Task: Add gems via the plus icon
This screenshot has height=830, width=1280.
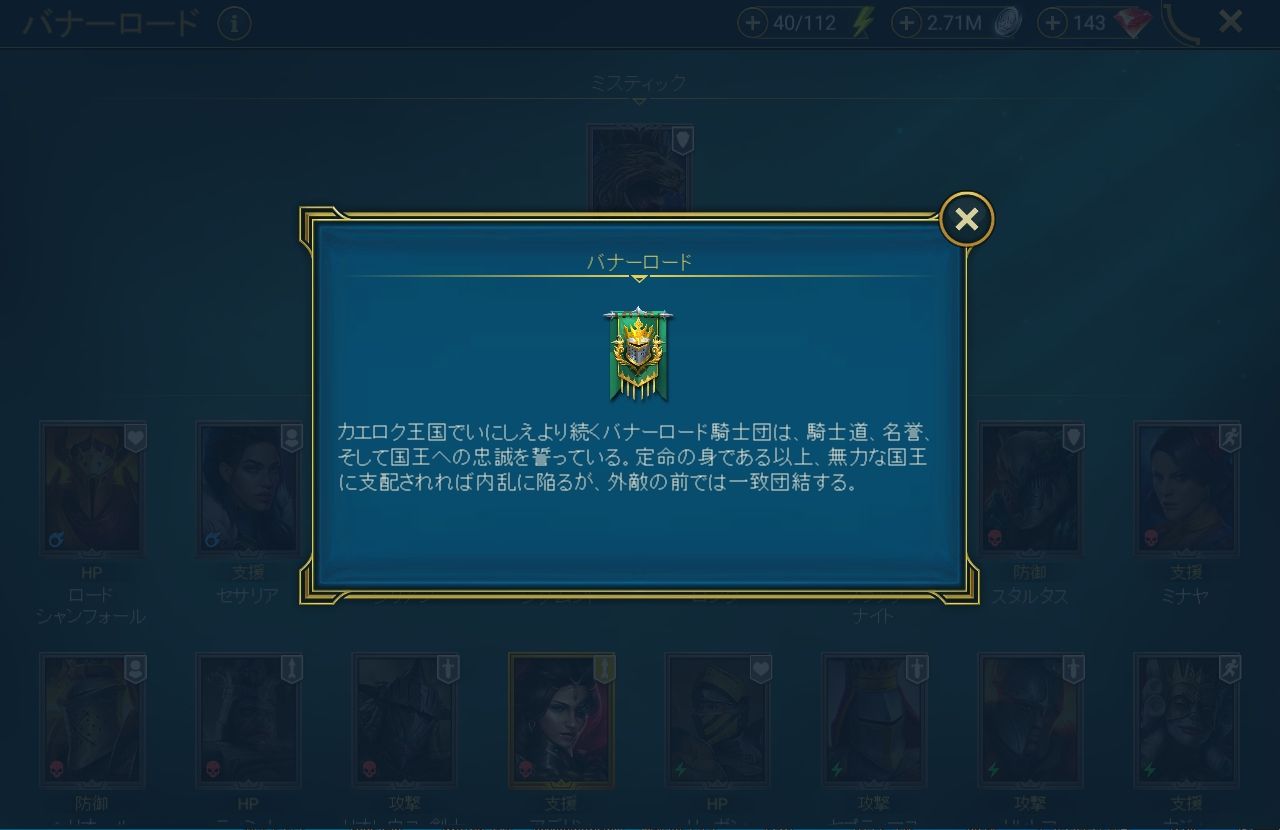Action: 1052,23
